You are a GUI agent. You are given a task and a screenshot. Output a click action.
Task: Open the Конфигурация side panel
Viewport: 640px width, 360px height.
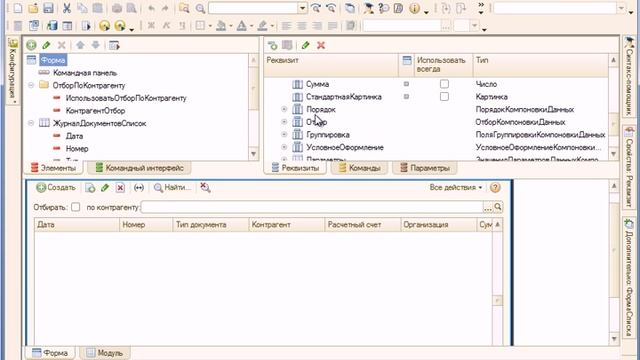tap(13, 70)
